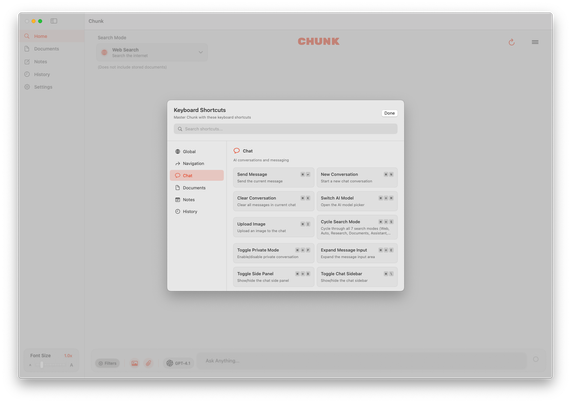Click the speech bubble icon in the Chat category row

click(178, 175)
